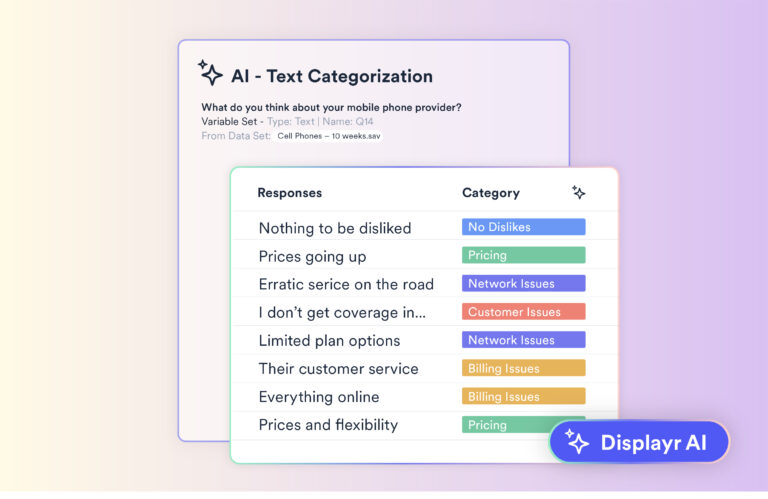The width and height of the screenshot is (768, 499).
Task: Click the Responses column header
Action: (290, 193)
